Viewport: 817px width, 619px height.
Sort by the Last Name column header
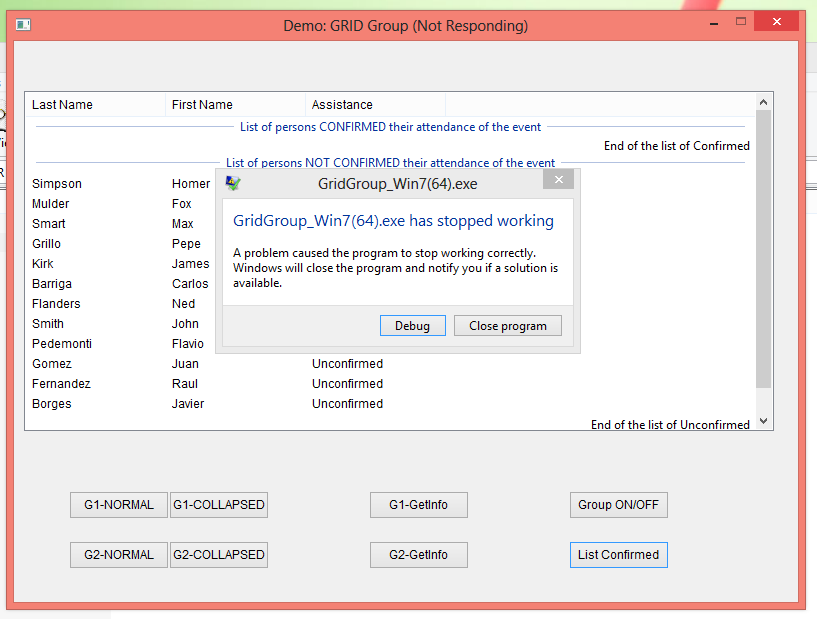(95, 105)
